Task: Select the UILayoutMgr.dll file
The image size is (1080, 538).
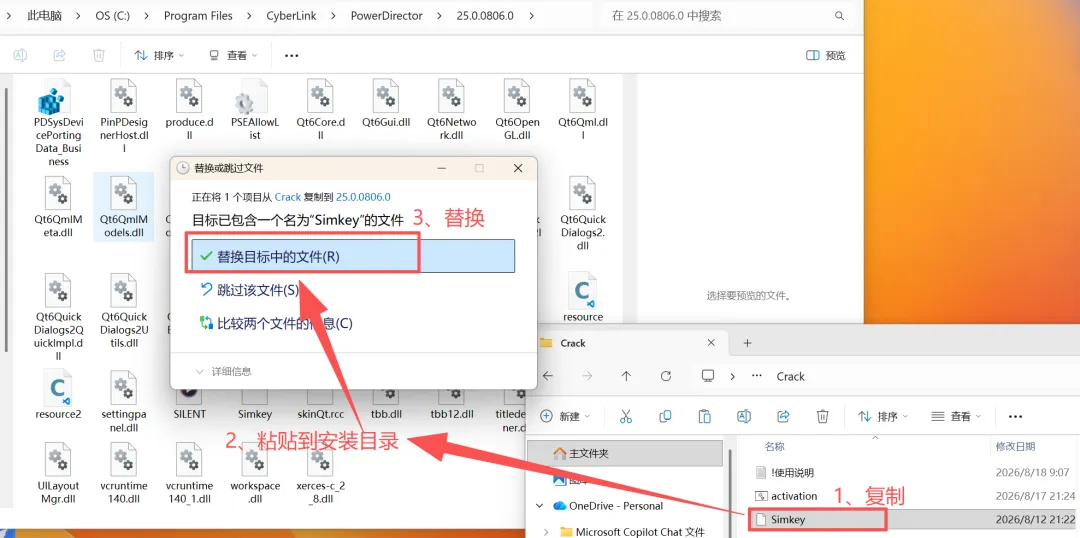Action: tap(59, 474)
